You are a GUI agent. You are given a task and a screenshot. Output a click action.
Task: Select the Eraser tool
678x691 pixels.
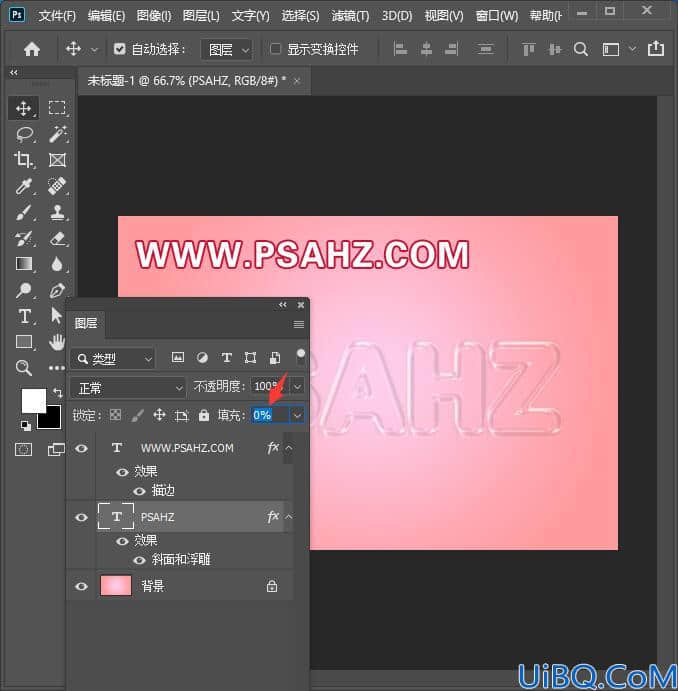tap(58, 239)
